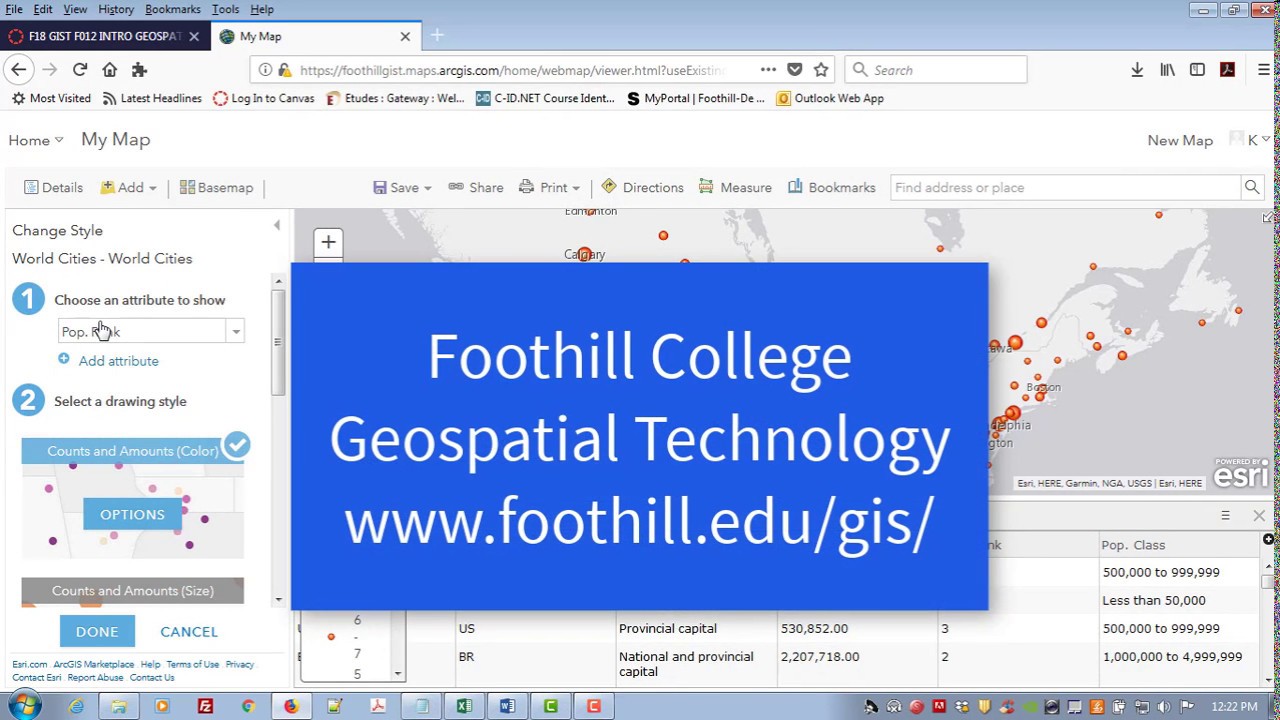Click the DONE button
Image resolution: width=1280 pixels, height=720 pixels.
[97, 632]
